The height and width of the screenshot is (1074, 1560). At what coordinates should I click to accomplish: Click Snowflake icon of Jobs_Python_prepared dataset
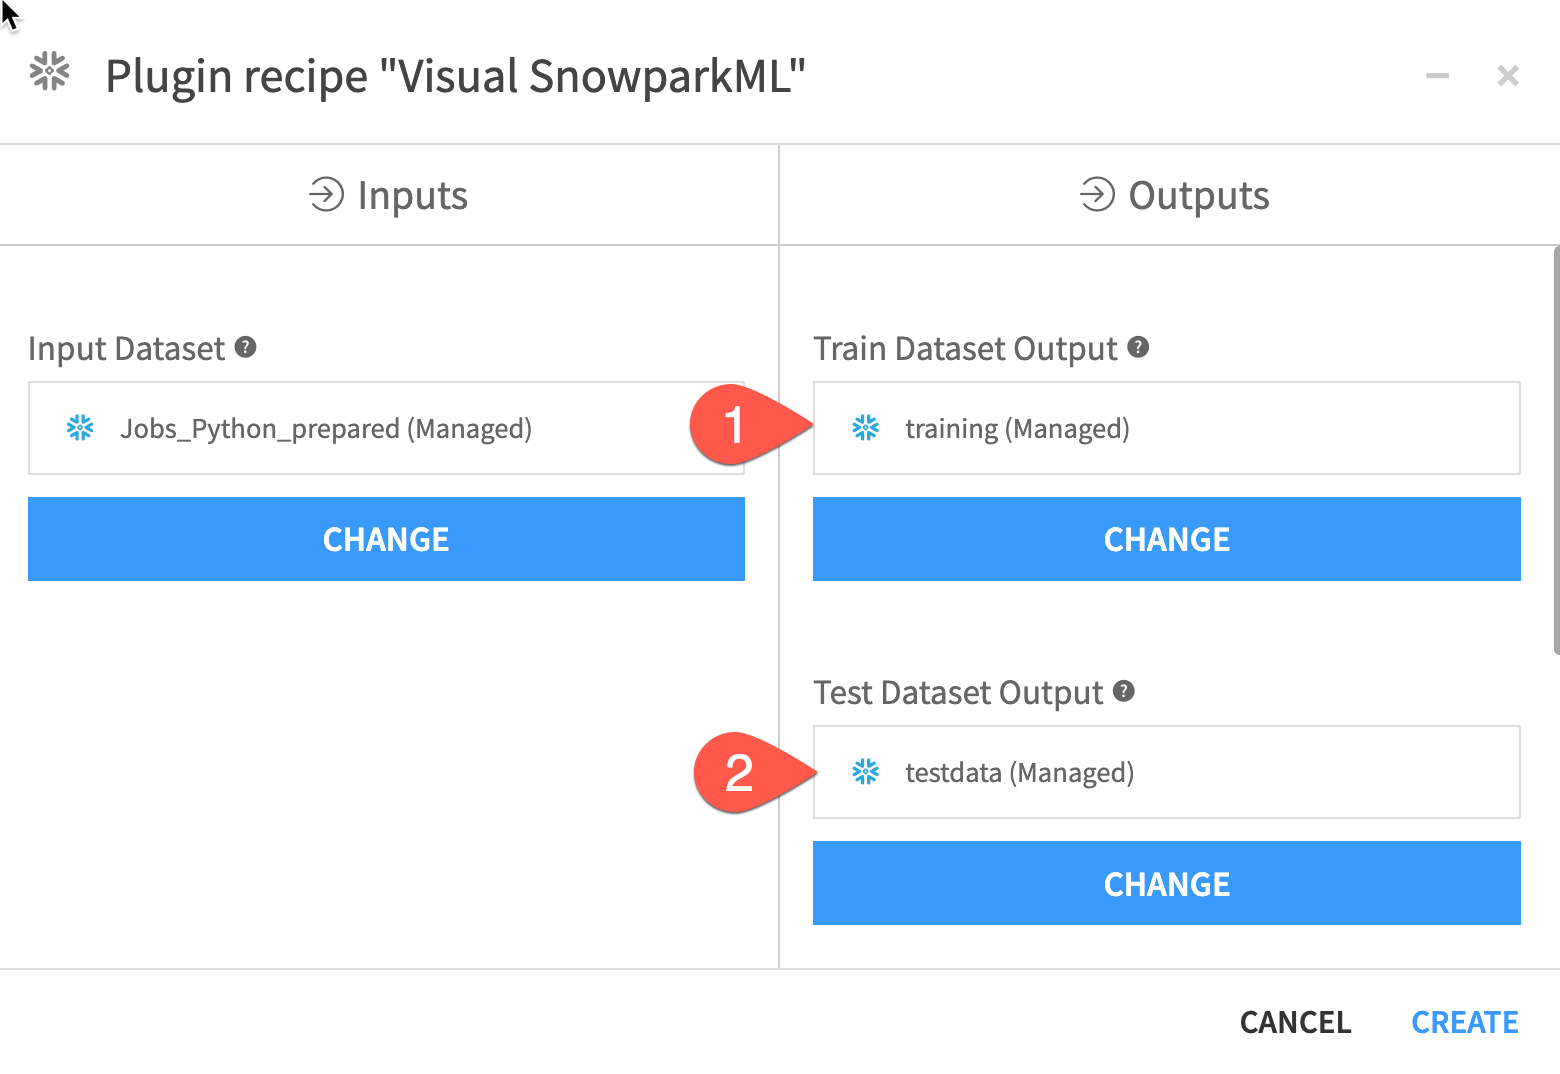80,428
